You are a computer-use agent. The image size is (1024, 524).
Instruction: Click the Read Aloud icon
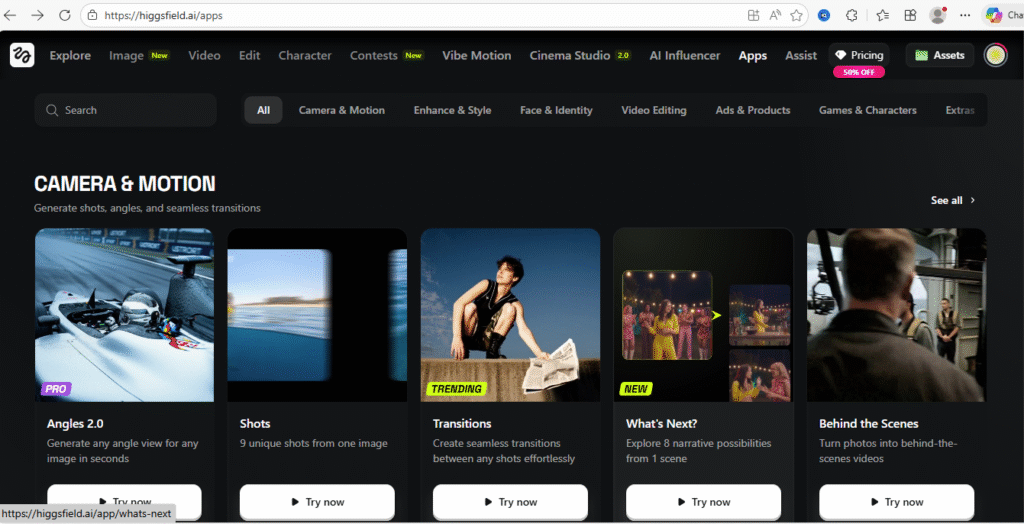775,15
